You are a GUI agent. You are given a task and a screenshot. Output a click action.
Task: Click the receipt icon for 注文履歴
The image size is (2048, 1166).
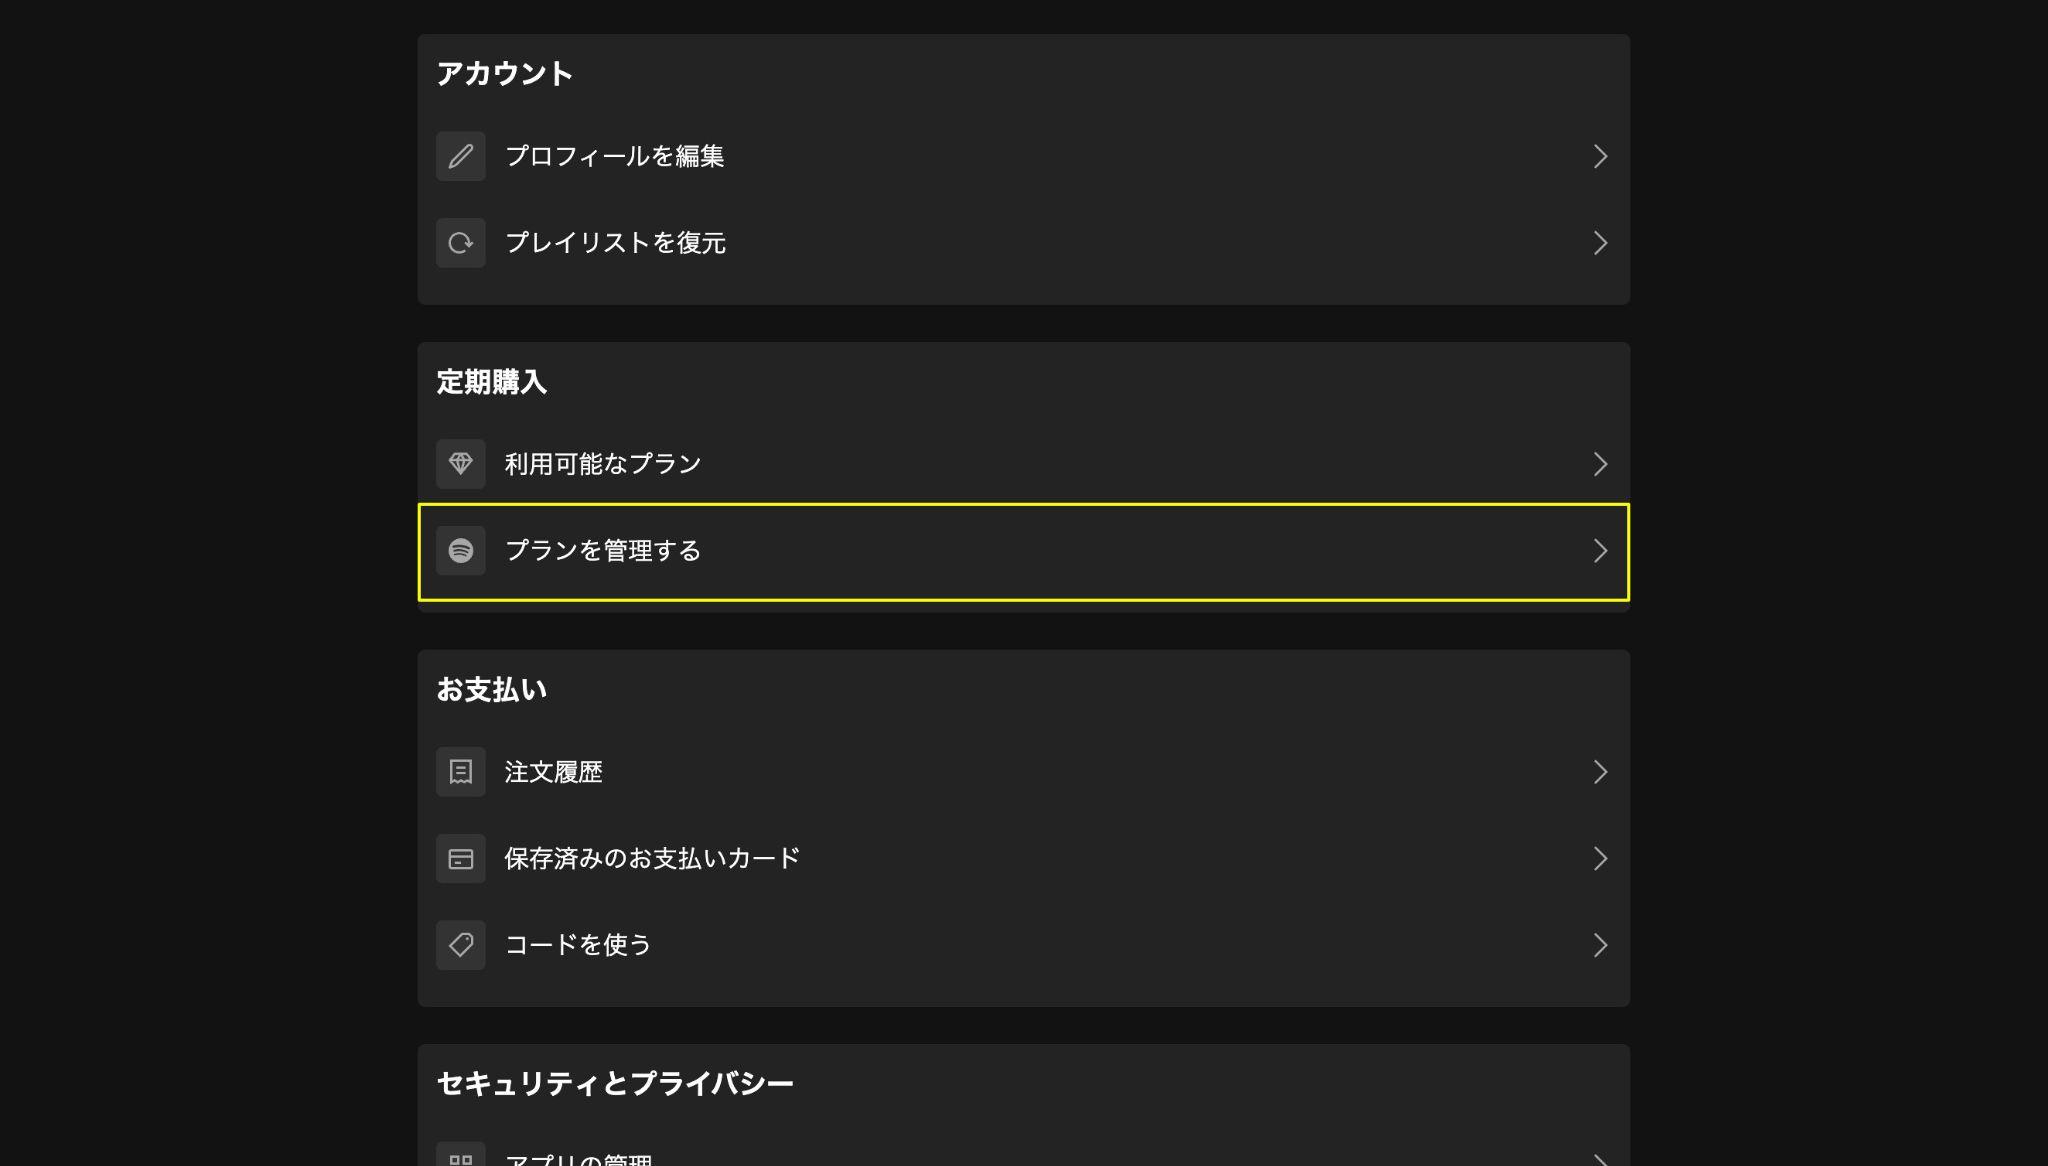pyautogui.click(x=460, y=772)
